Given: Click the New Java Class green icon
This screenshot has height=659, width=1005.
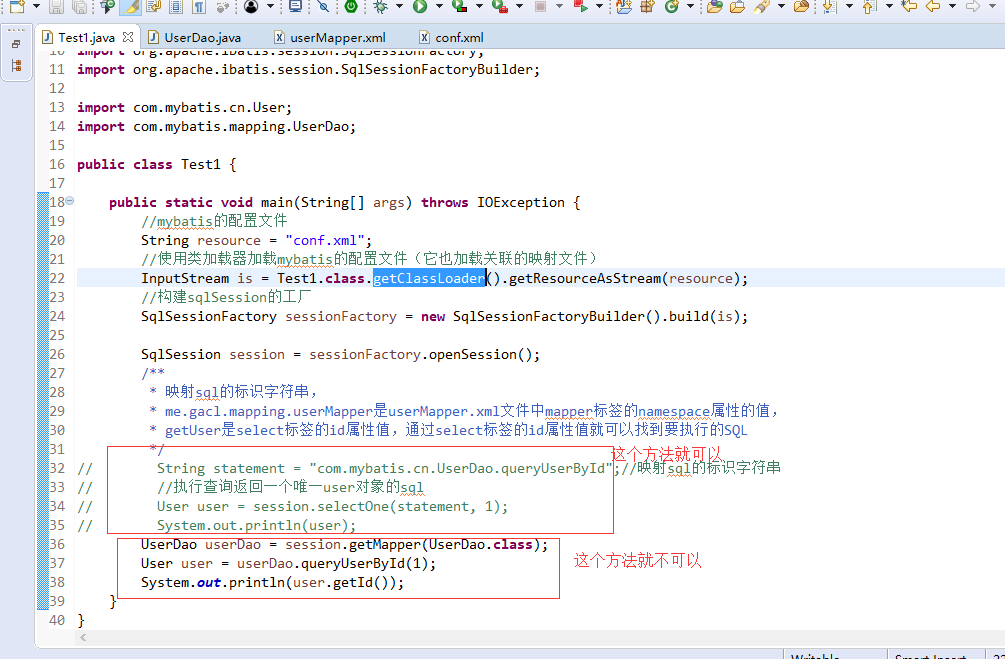Looking at the screenshot, I should pyautogui.click(x=671, y=7).
